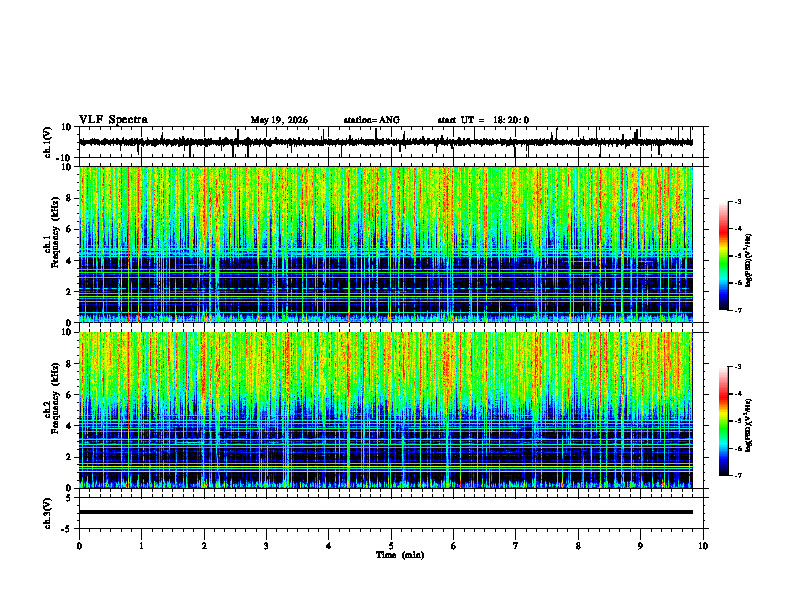
Task: Click the "VLF Spectra" plot title
Action: coord(113,120)
